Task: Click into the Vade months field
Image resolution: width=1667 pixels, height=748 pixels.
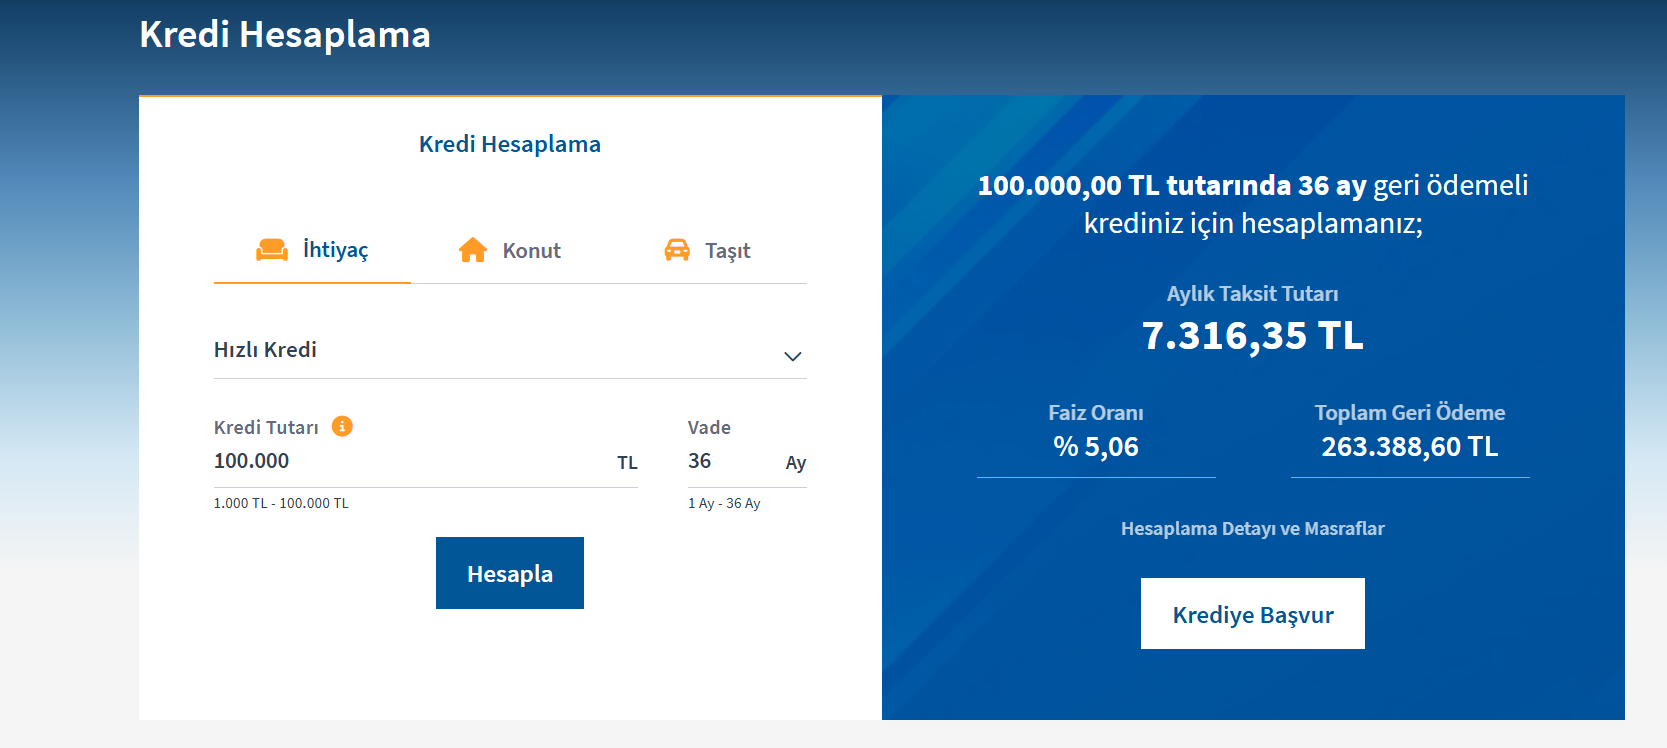Action: [x=730, y=461]
